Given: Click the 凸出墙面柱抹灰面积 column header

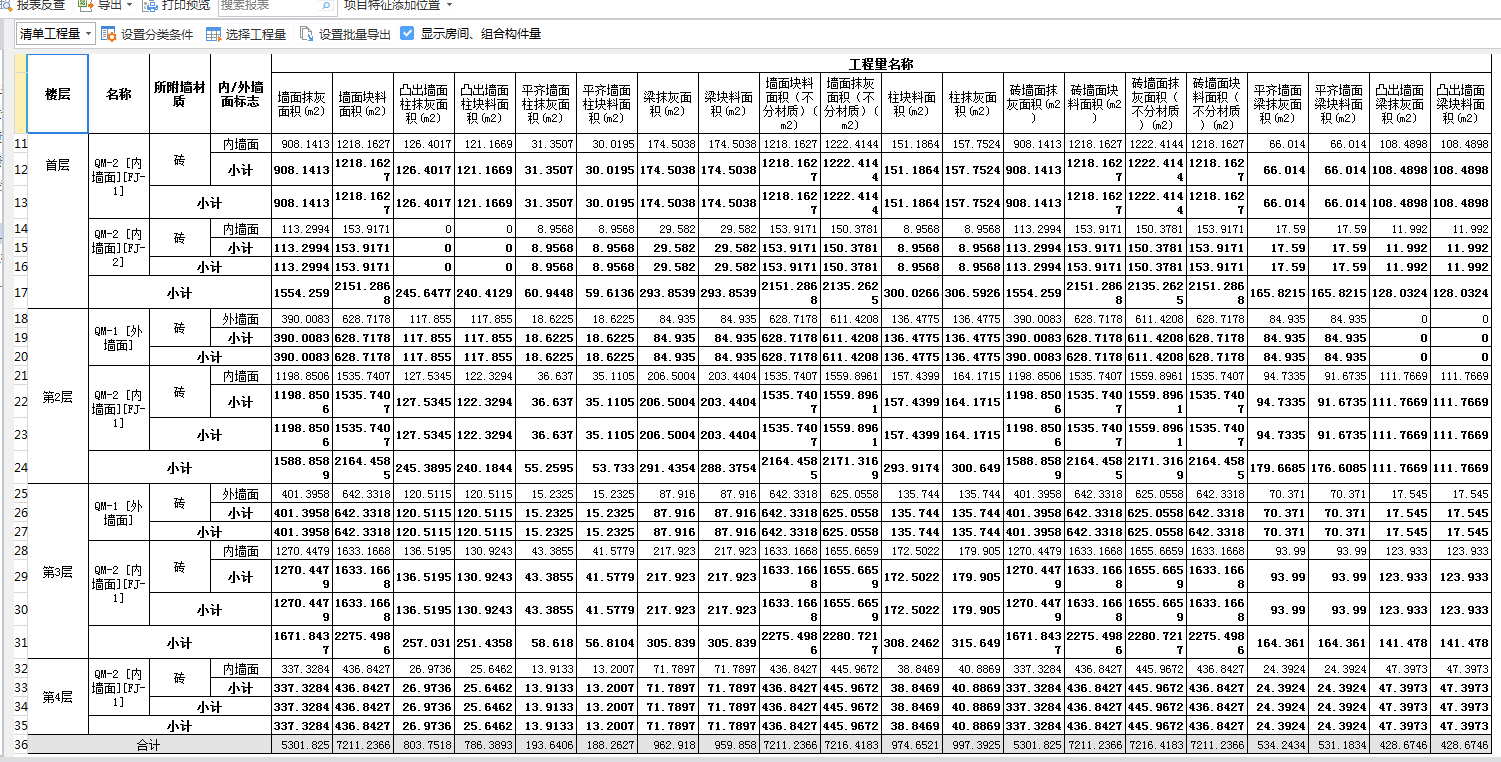Looking at the screenshot, I should tap(424, 104).
